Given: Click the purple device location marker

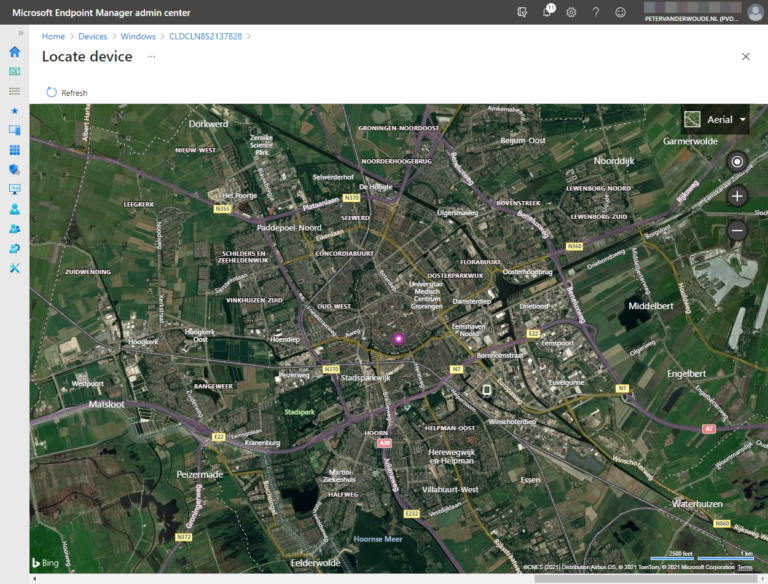Looking at the screenshot, I should tap(398, 339).
